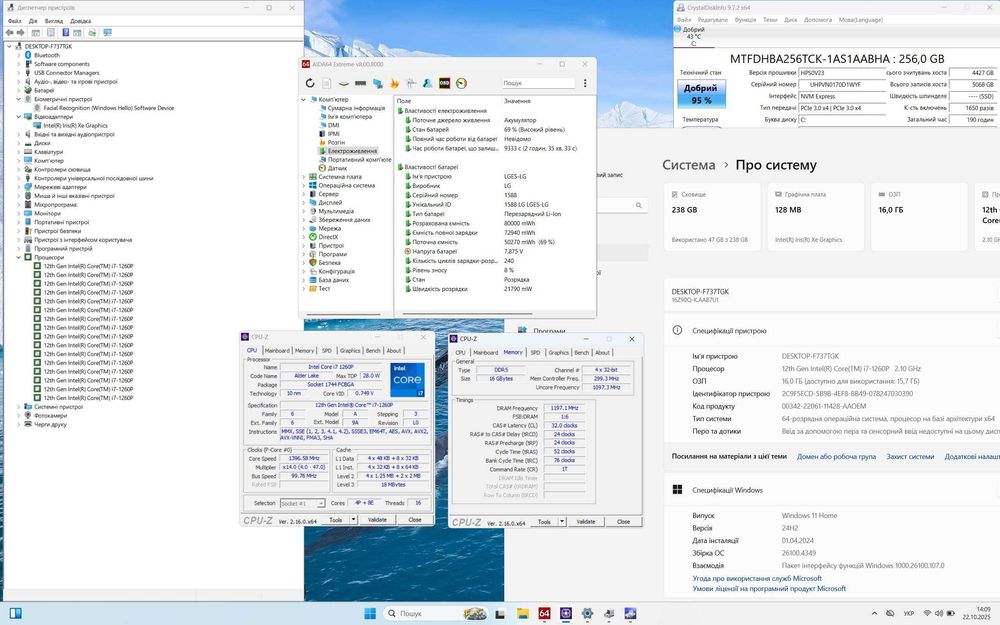The height and width of the screenshot is (625, 1000).
Task: Click the Система breadcrumb in Settings
Action: pyautogui.click(x=689, y=165)
